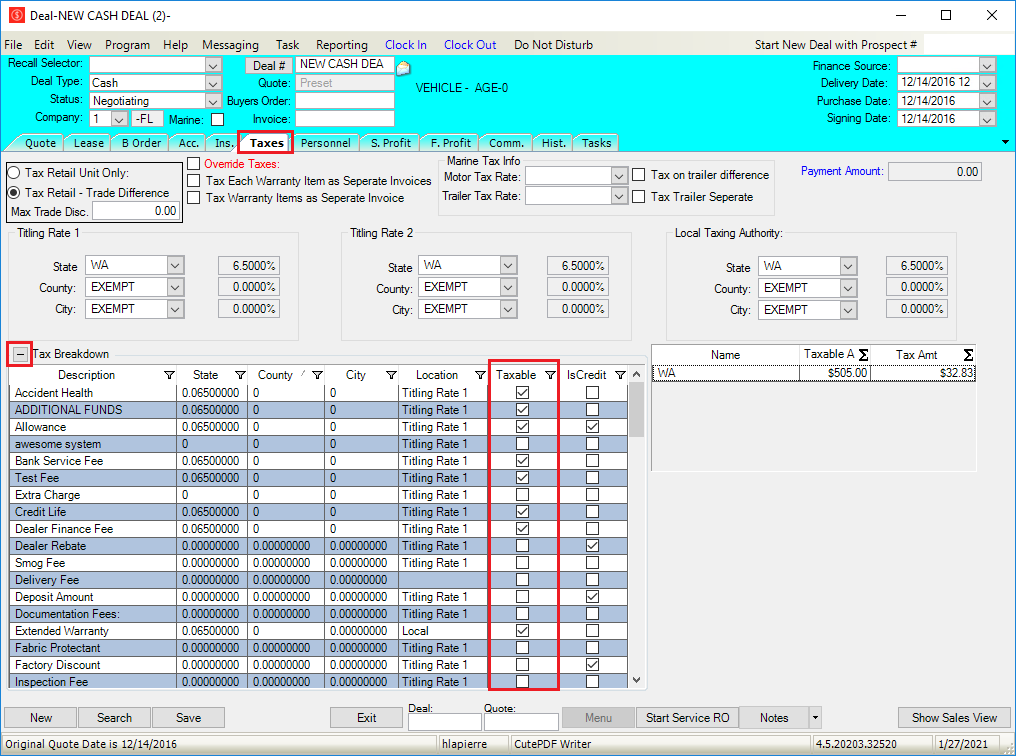
Task: Click the Taxable column filter icon
Action: 550,375
